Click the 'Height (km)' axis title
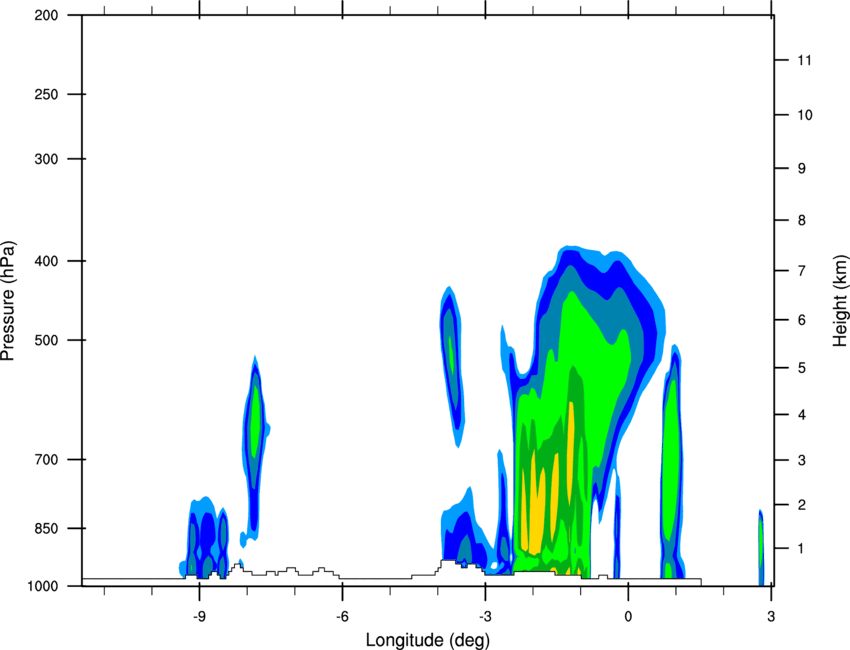Image resolution: width=850 pixels, height=650 pixels. coord(840,301)
